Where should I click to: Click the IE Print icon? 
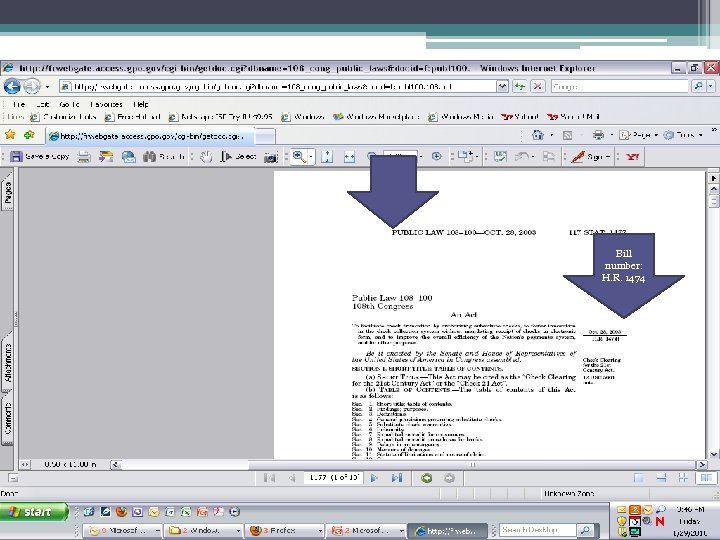[x=598, y=135]
